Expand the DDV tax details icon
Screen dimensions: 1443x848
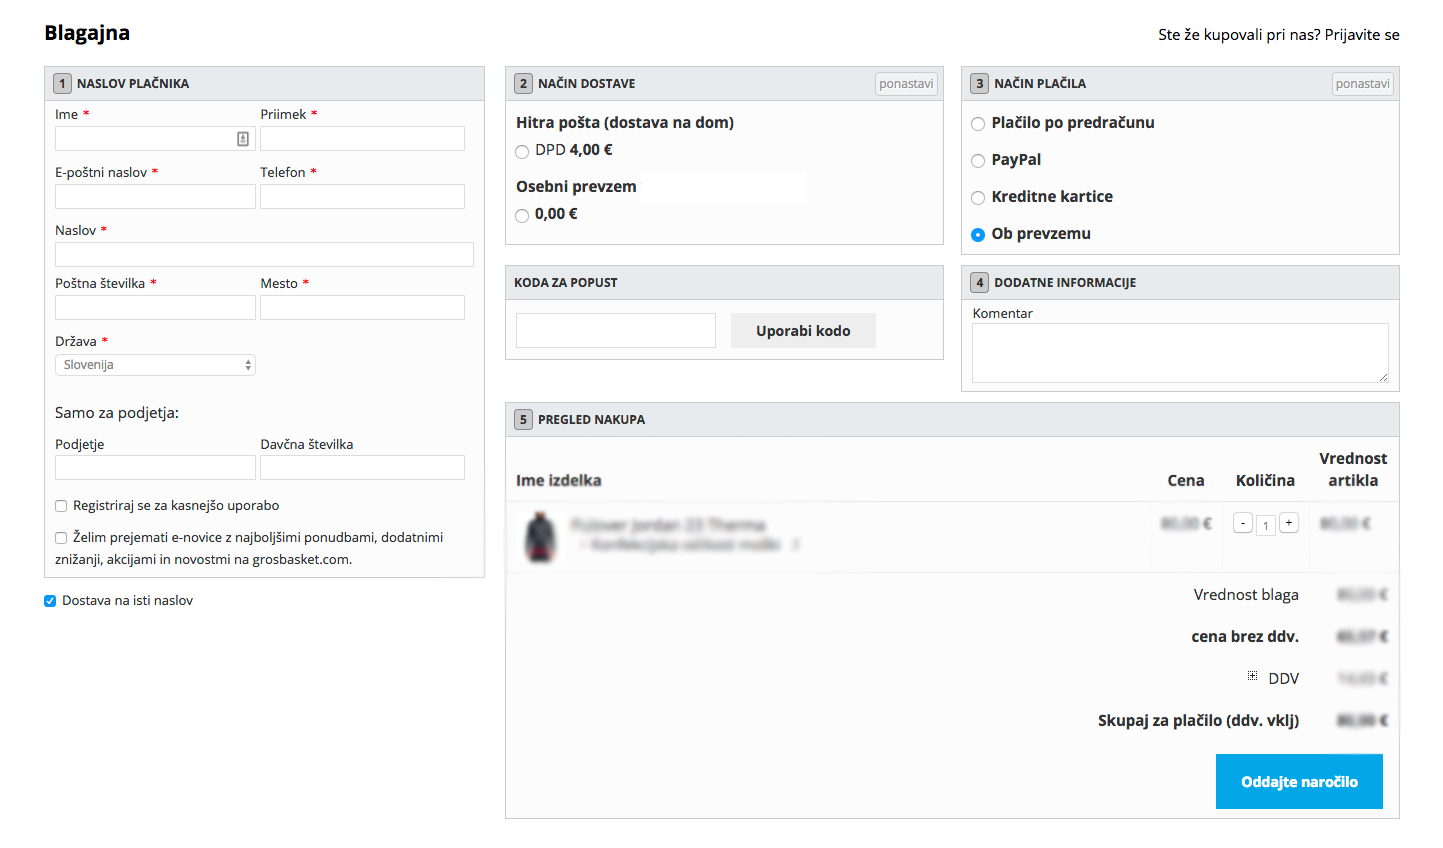(1252, 677)
